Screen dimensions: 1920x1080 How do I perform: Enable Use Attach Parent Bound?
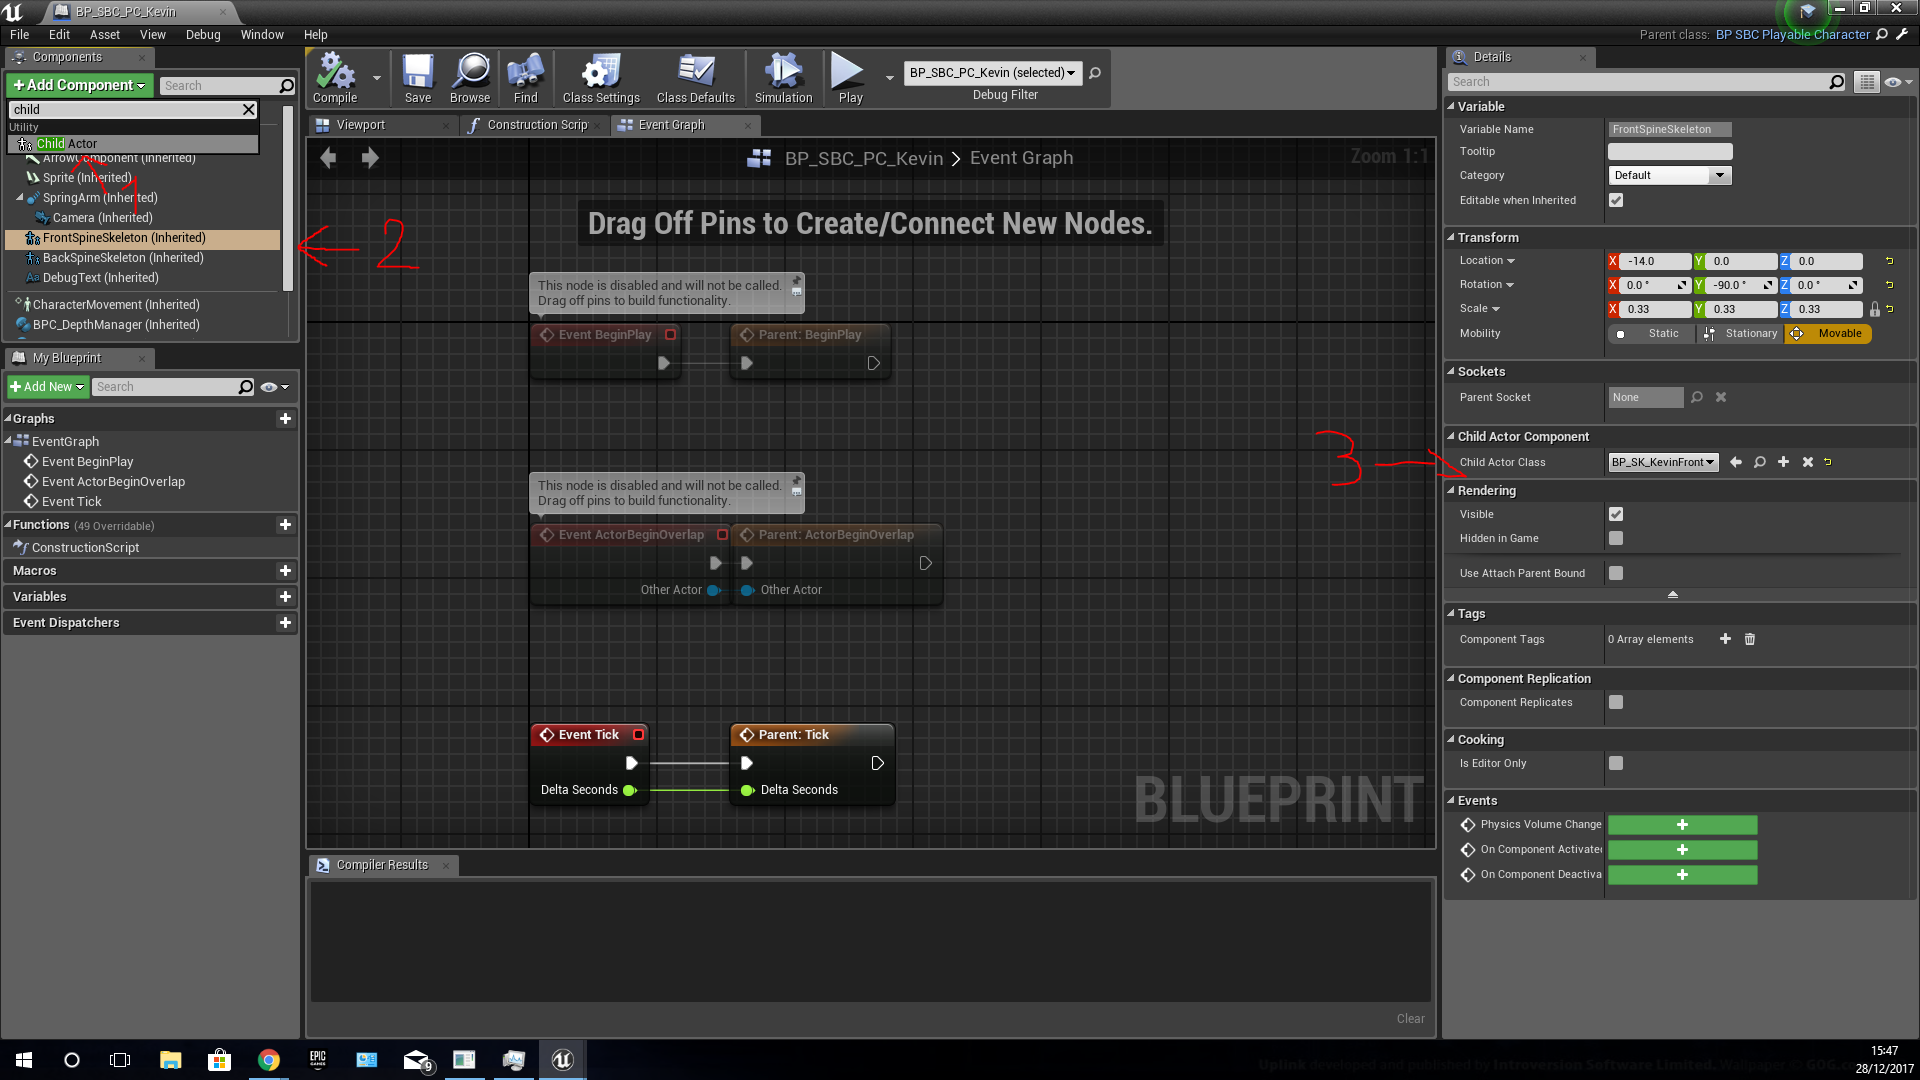(x=1616, y=573)
